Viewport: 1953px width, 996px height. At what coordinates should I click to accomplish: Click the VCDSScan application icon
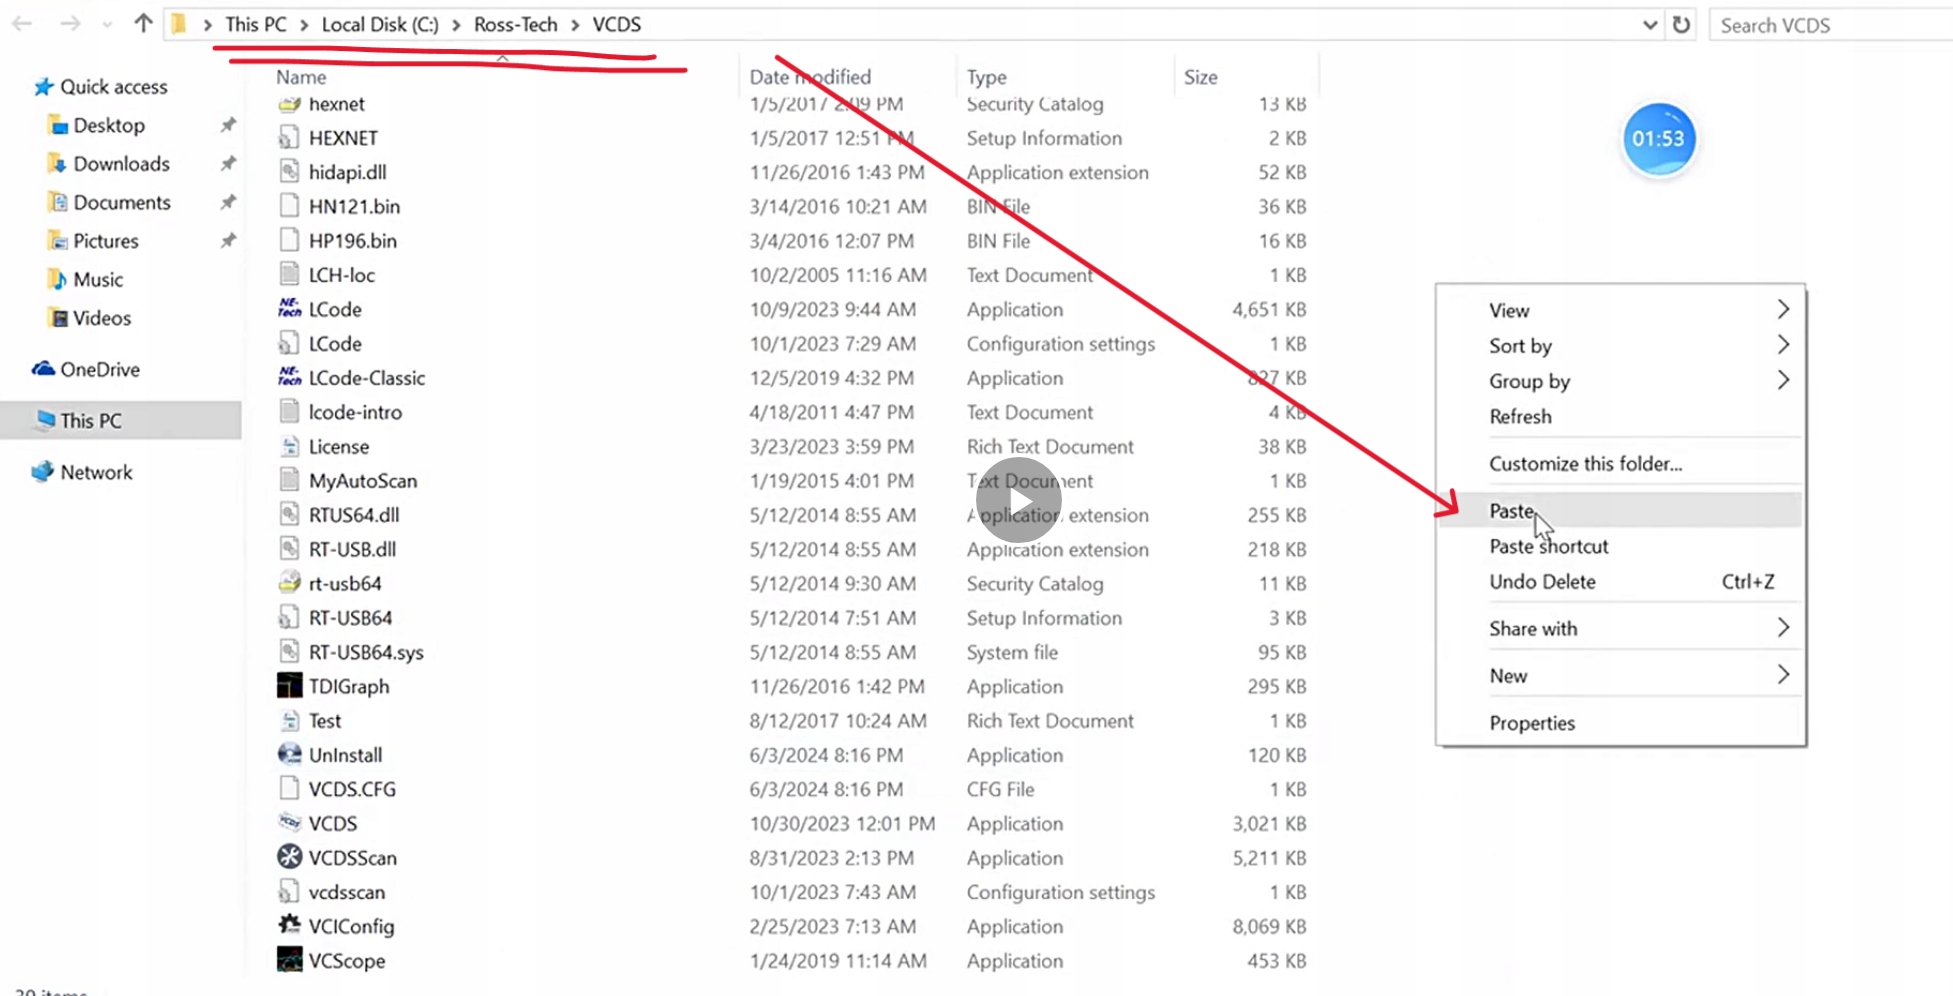(289, 857)
